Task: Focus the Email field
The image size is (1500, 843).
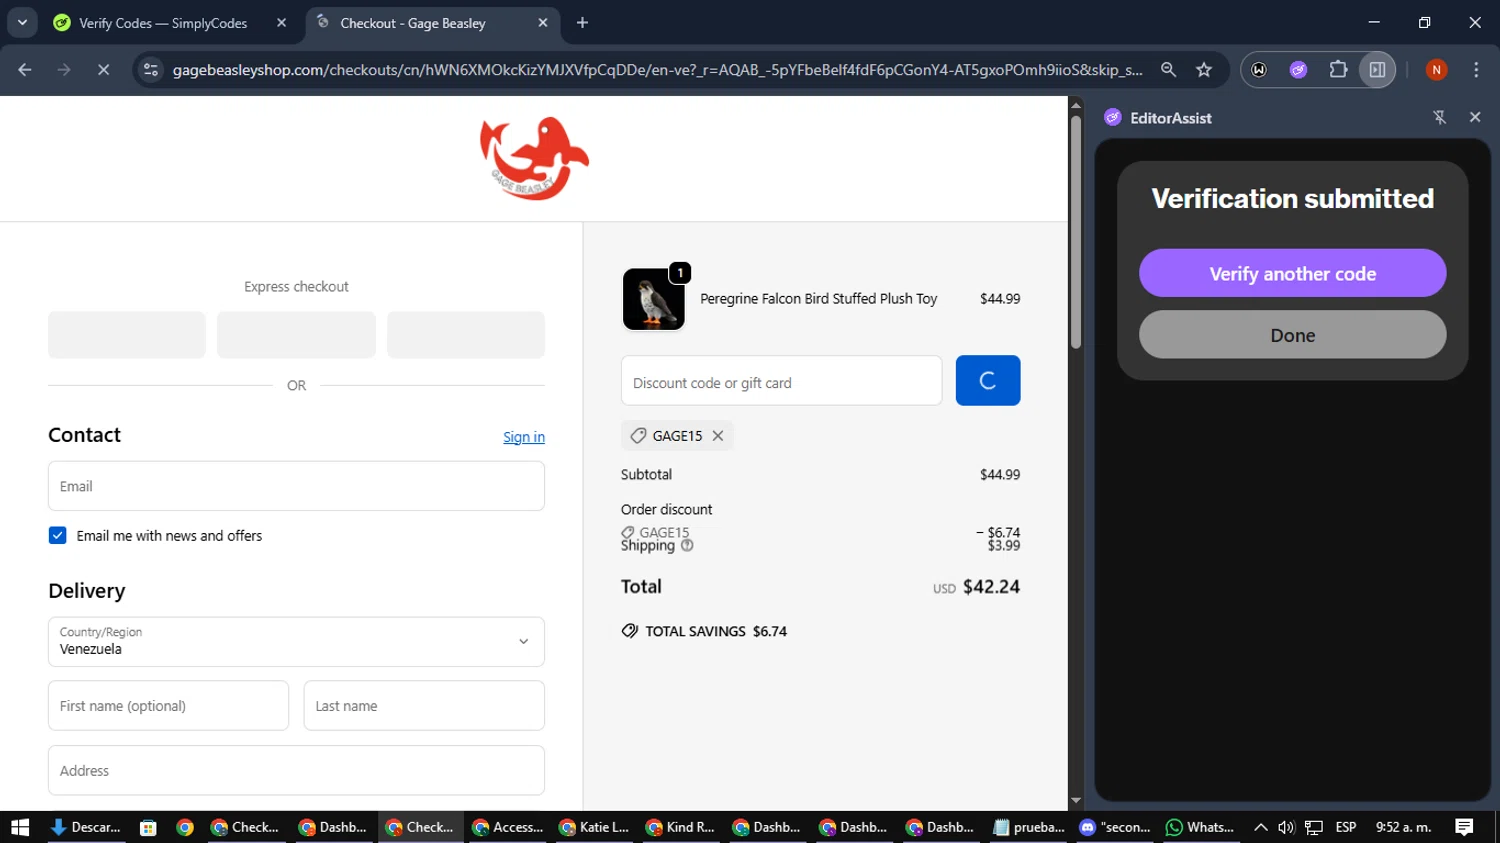Action: click(296, 486)
